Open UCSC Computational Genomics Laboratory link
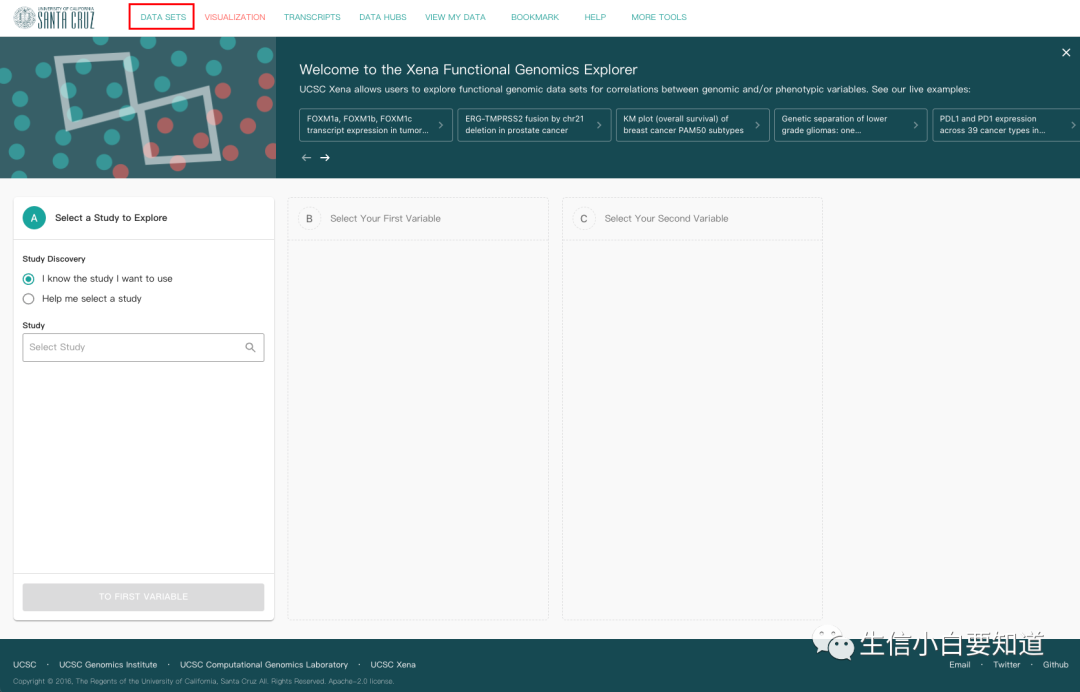 264,664
